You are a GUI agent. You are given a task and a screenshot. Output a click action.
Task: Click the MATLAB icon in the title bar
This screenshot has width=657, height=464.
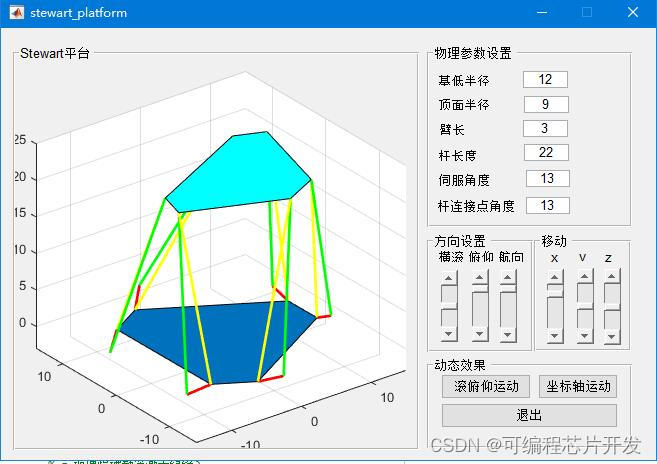(x=17, y=13)
